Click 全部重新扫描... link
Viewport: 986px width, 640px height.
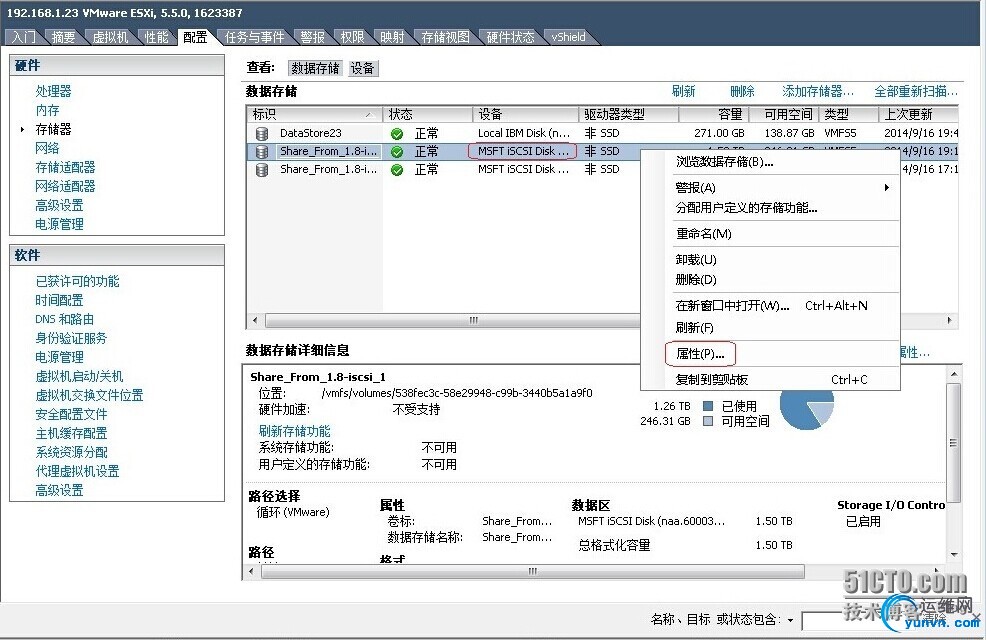916,91
